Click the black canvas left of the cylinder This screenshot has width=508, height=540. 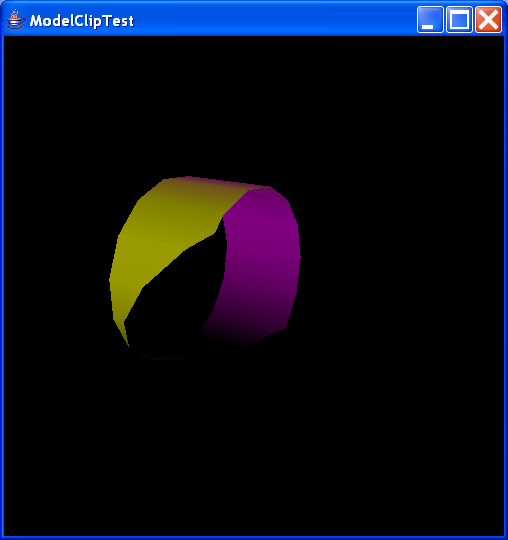[55, 269]
